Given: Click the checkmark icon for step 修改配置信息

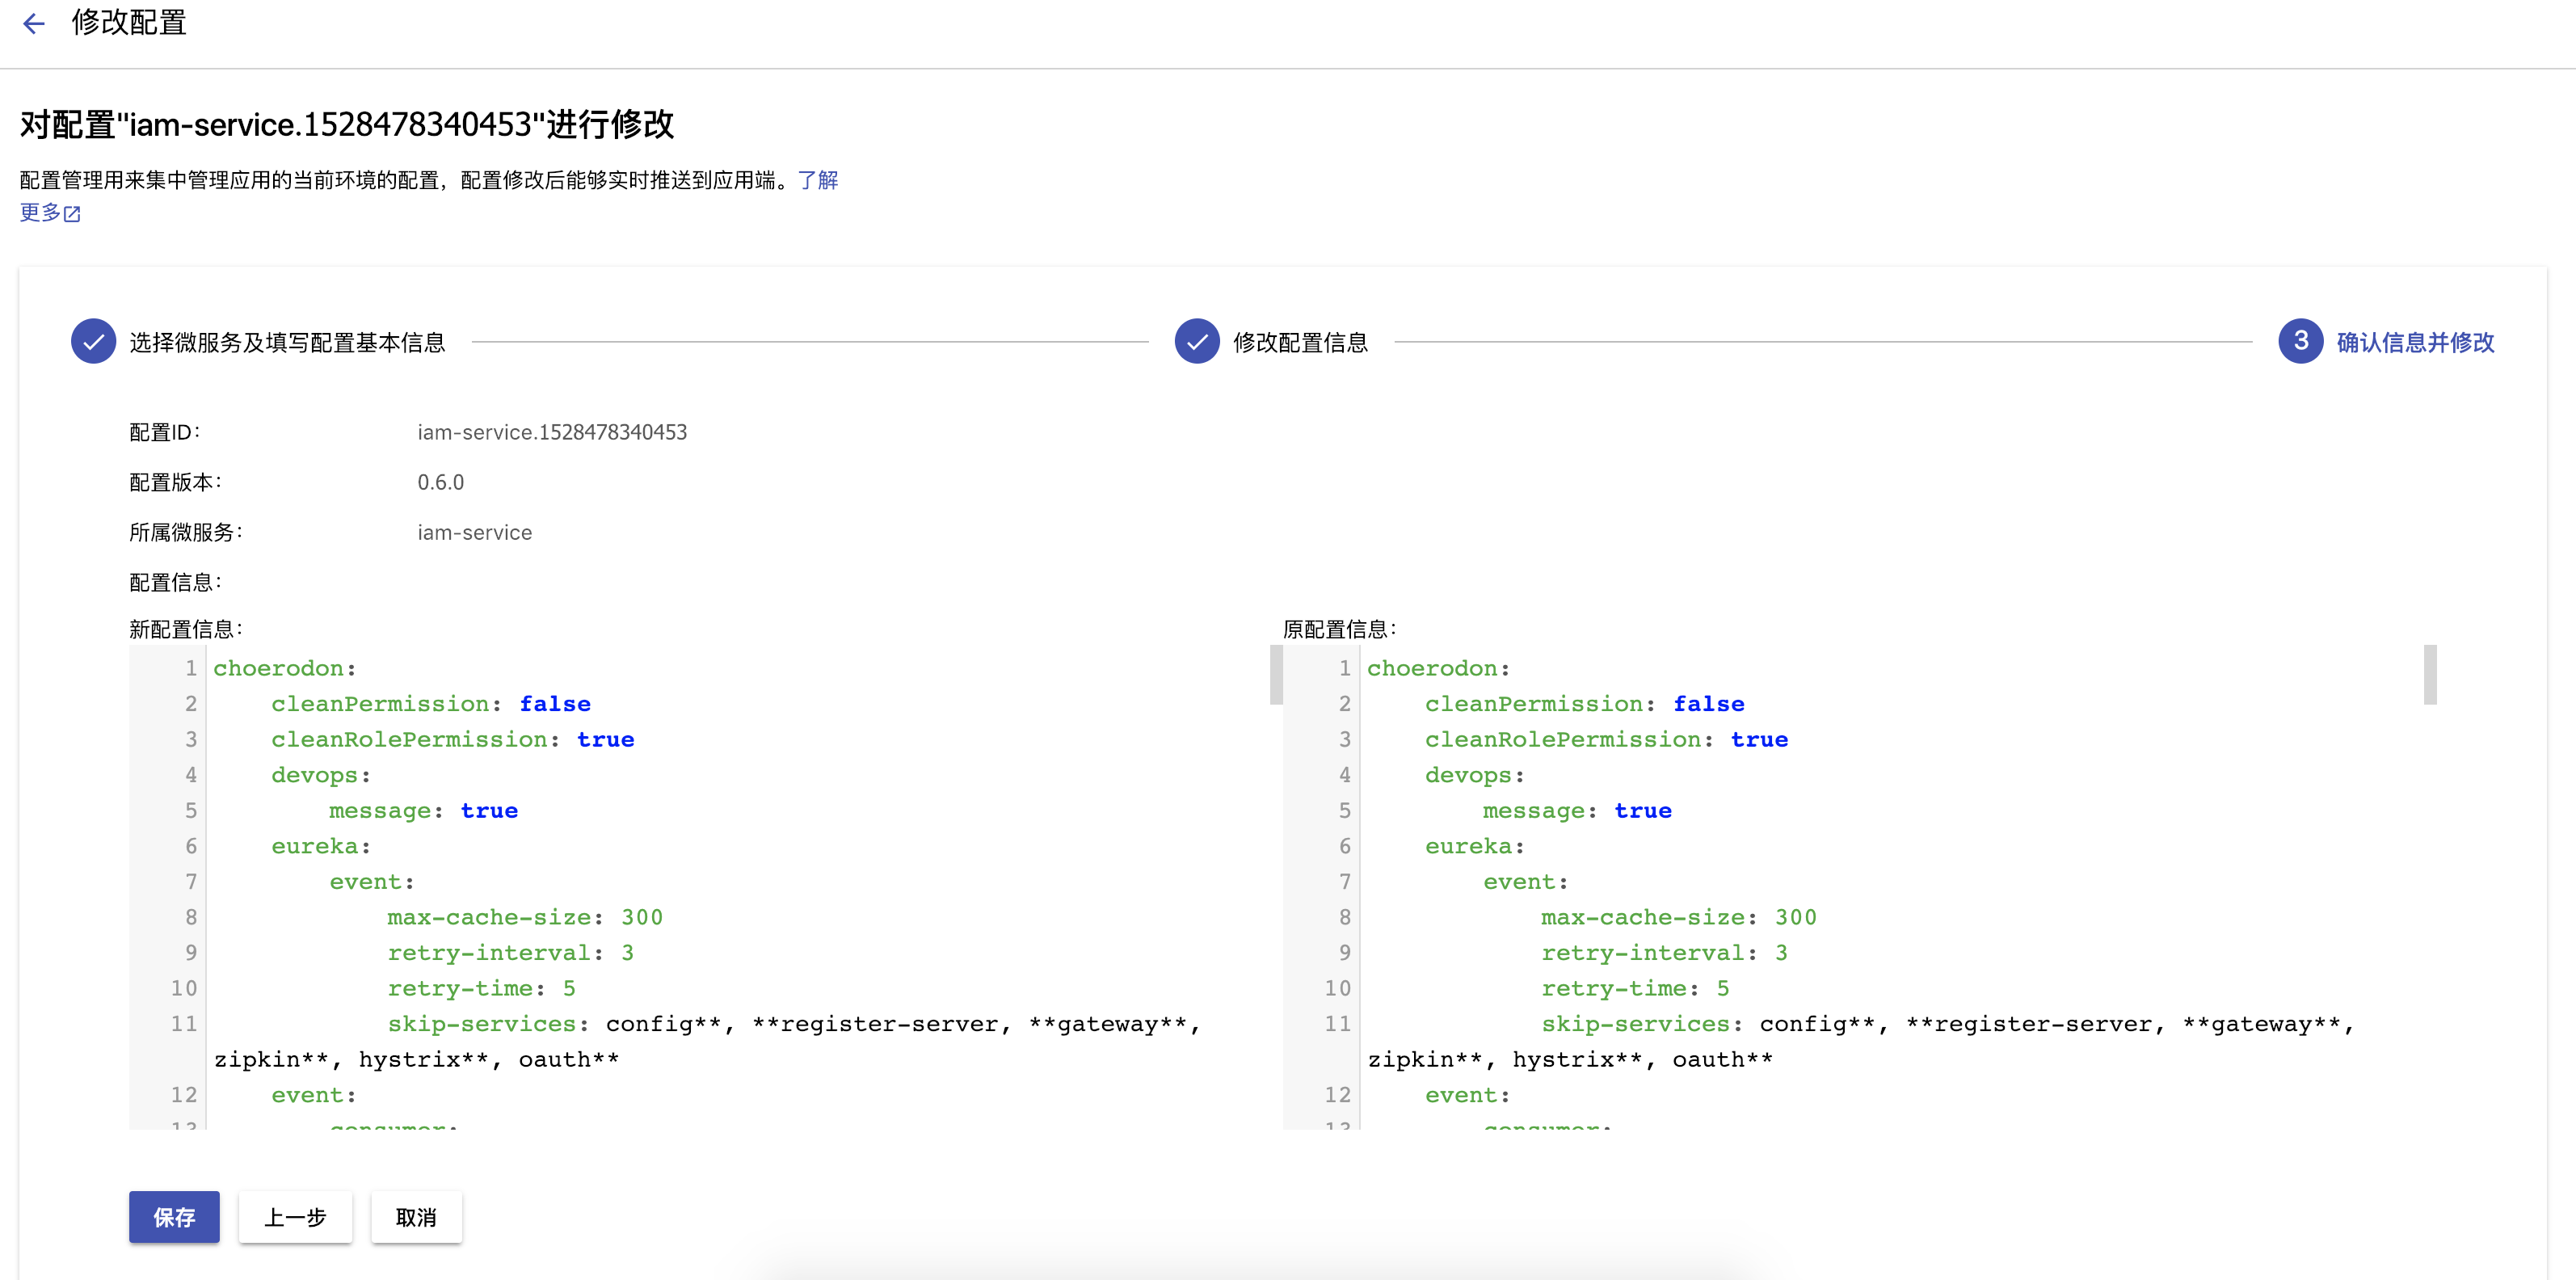Looking at the screenshot, I should click(1197, 342).
